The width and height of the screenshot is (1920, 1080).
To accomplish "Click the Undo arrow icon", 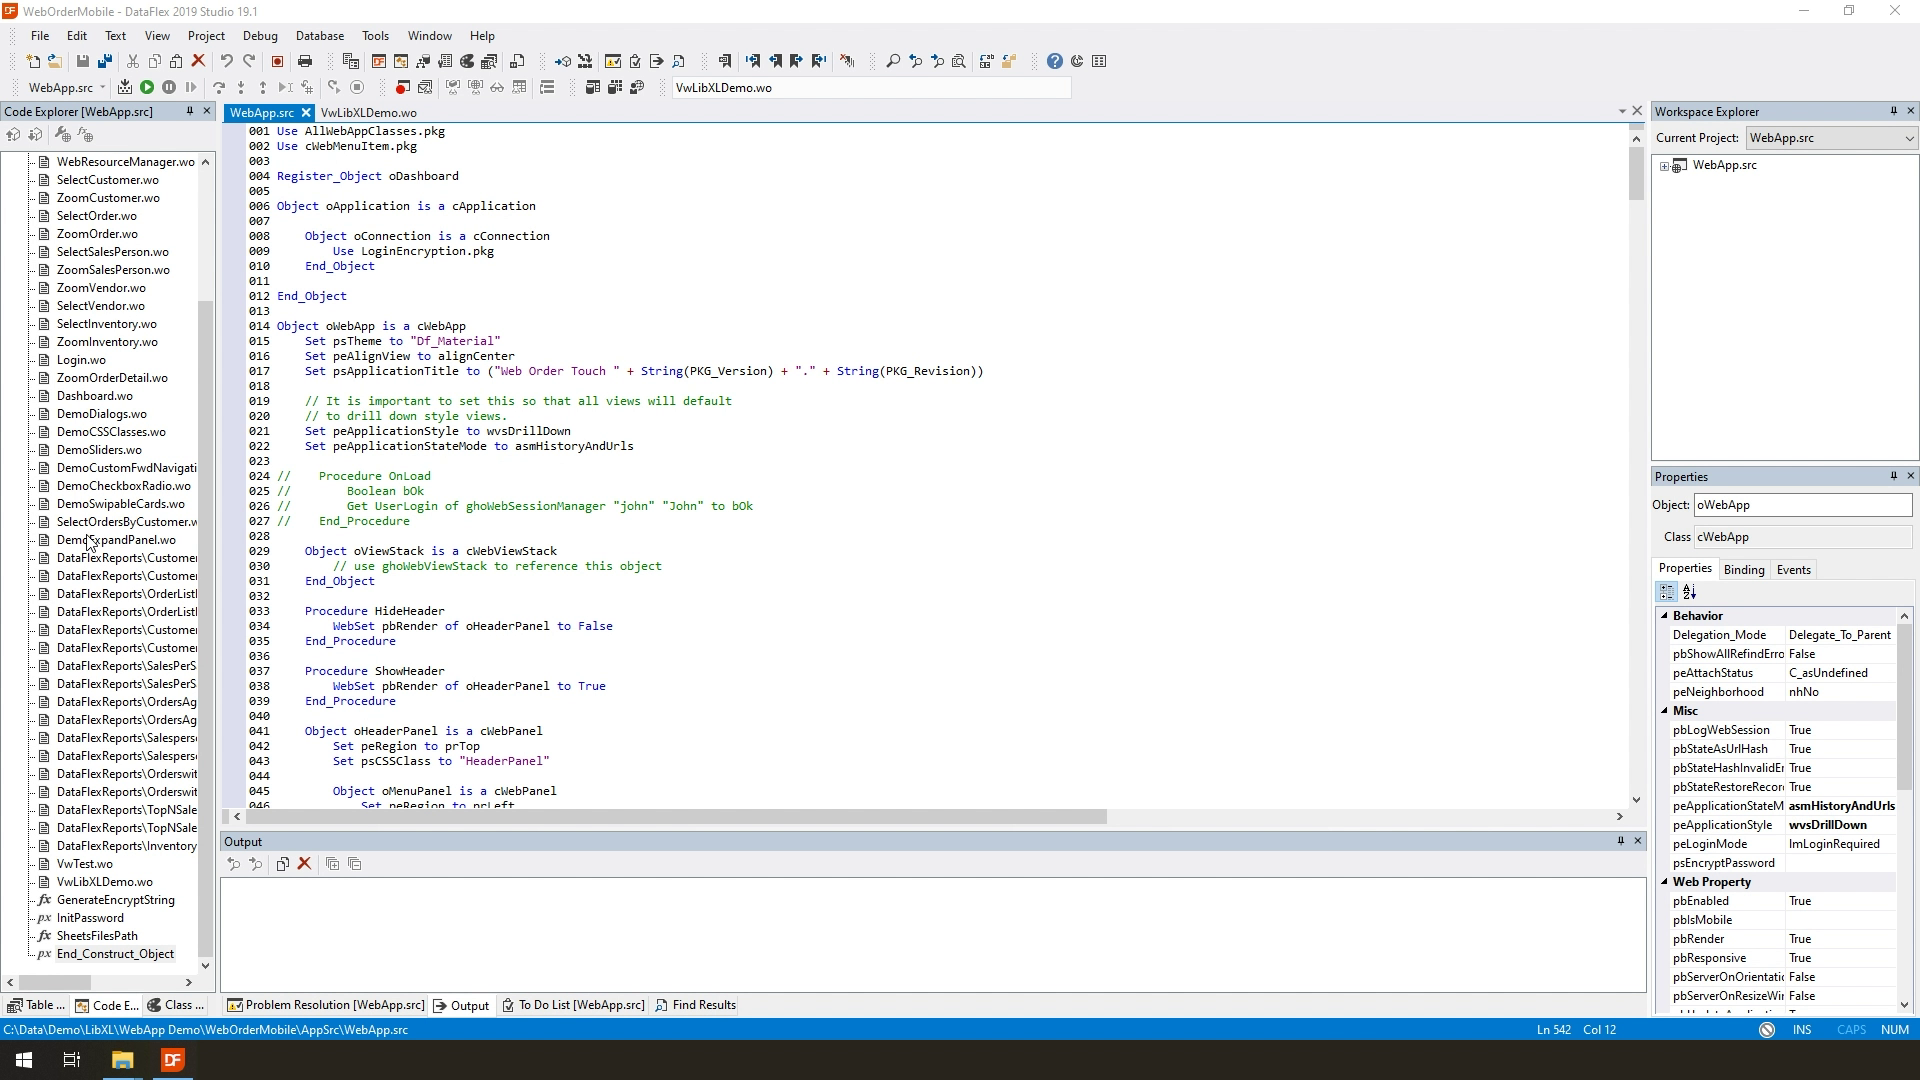I will (x=227, y=62).
